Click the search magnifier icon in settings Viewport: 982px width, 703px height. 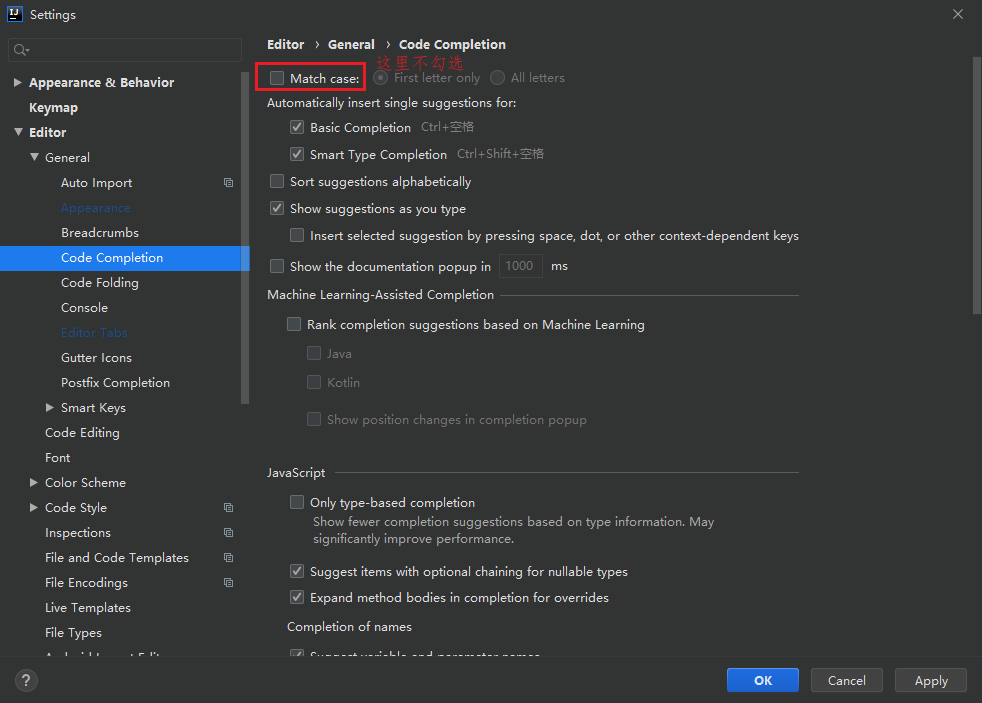[x=20, y=50]
